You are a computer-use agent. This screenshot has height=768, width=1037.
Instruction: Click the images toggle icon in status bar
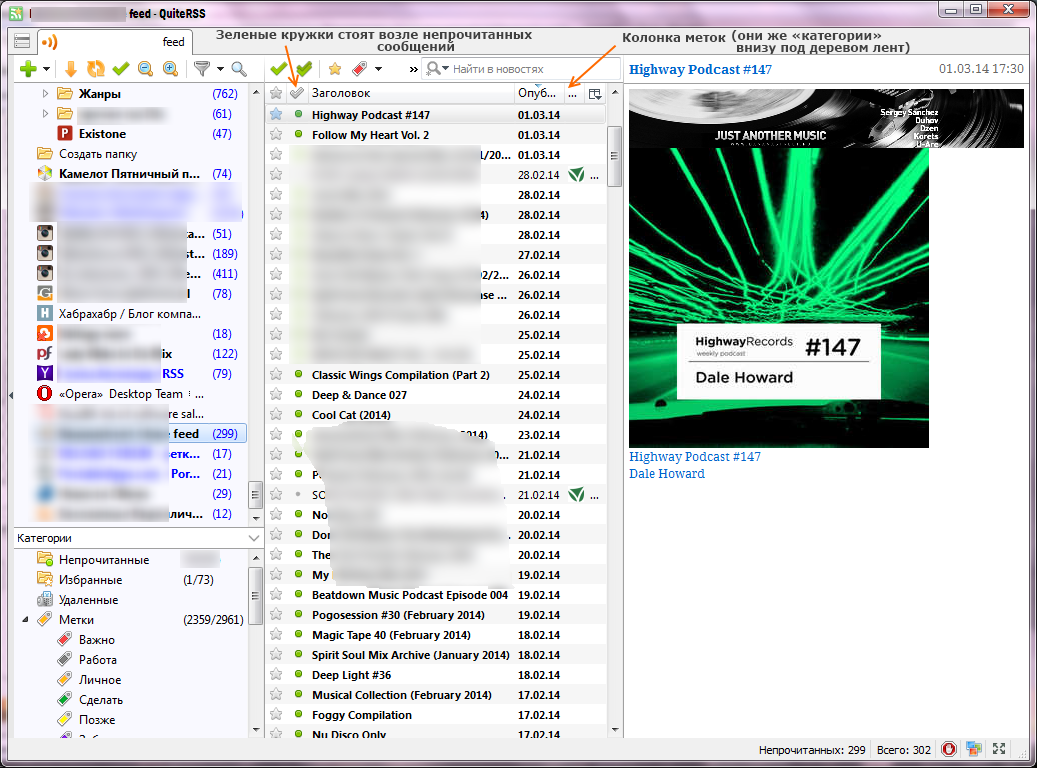coord(974,749)
